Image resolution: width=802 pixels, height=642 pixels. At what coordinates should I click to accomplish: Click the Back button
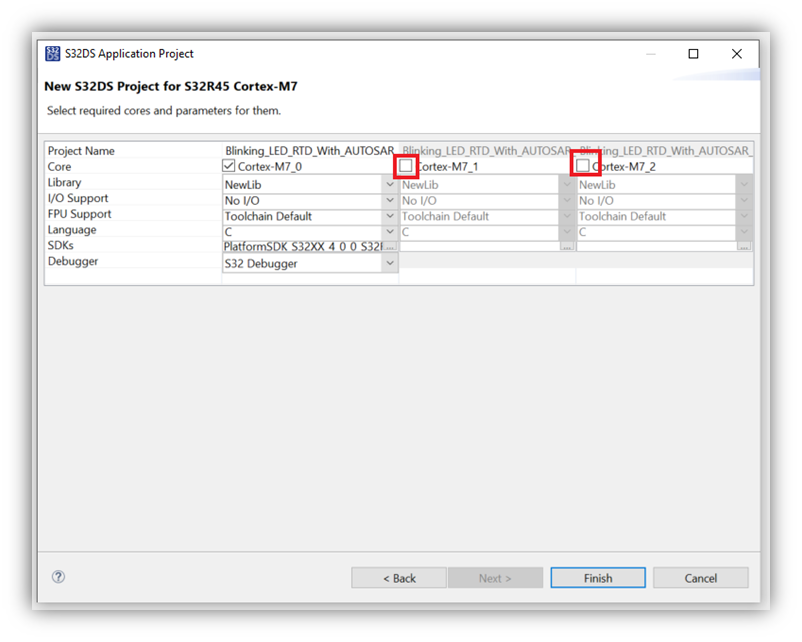(x=398, y=577)
